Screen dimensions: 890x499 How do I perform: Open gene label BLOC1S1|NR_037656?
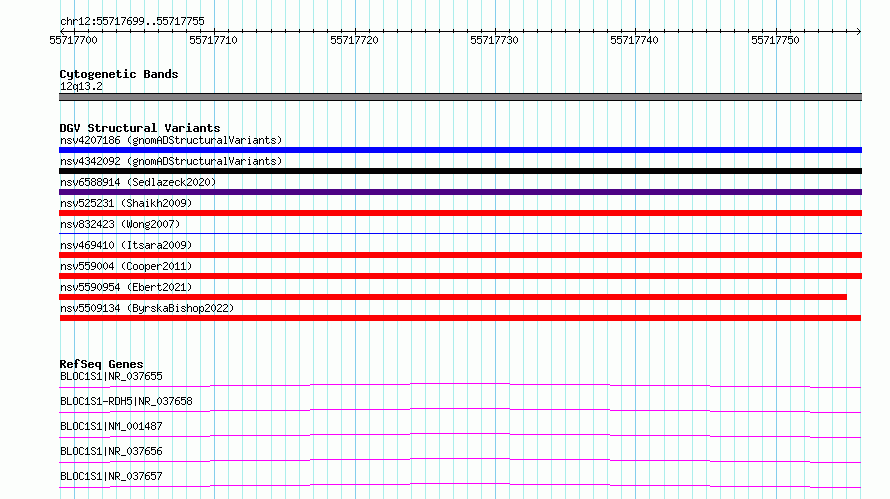coord(111,451)
